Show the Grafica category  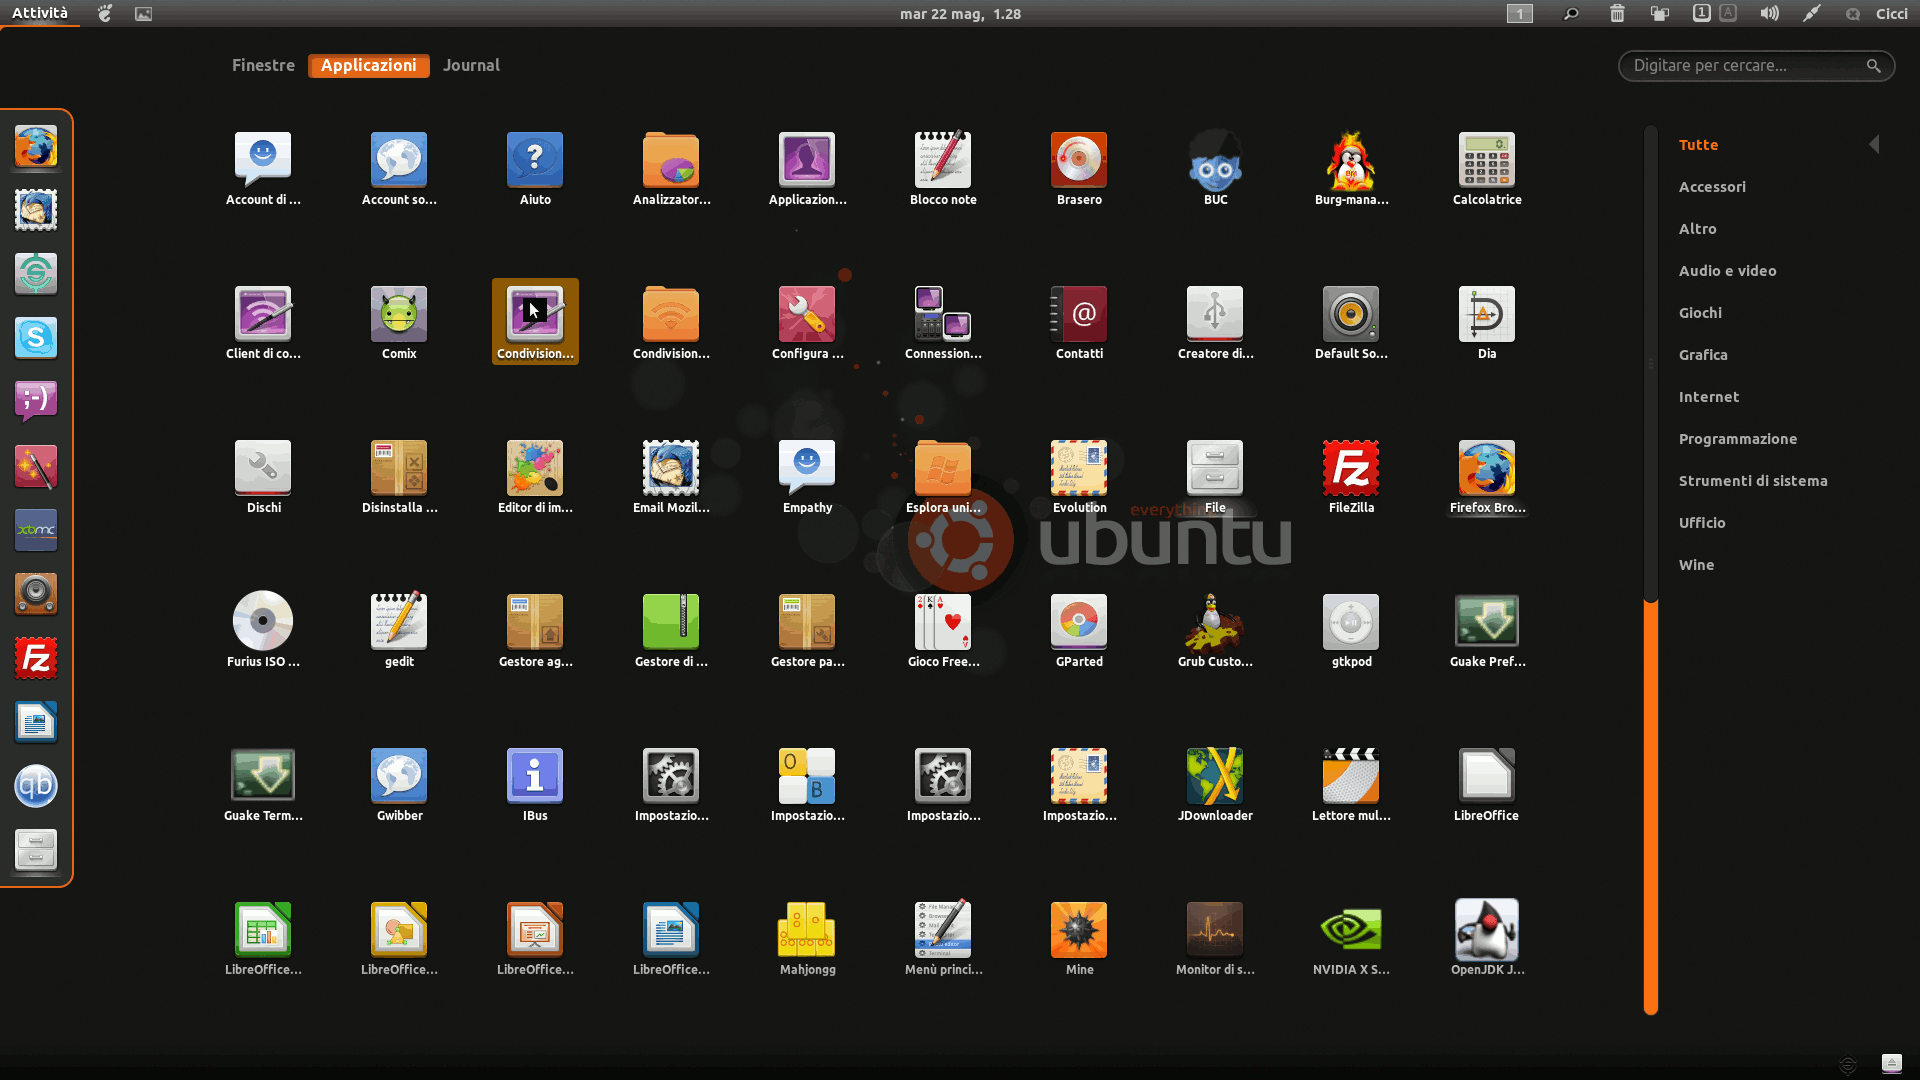(x=1703, y=355)
